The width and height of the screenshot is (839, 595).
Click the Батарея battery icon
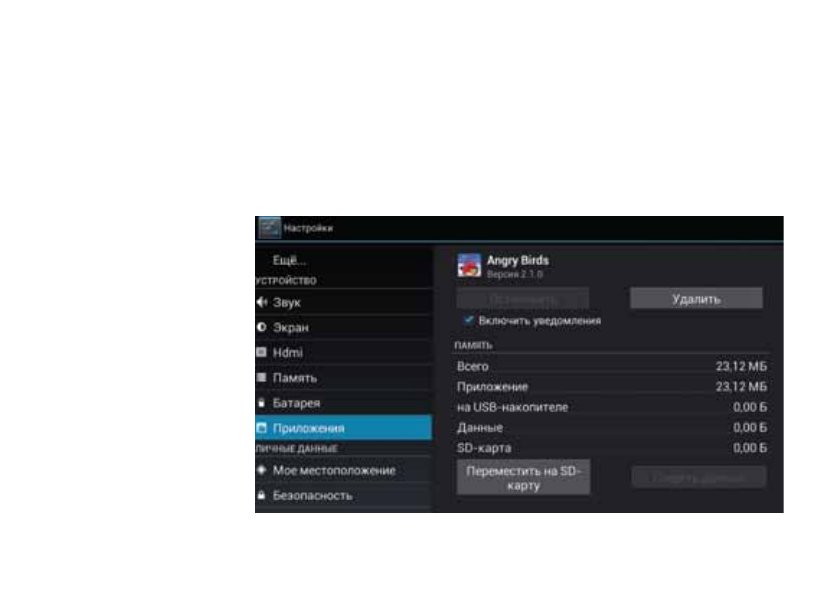(262, 403)
